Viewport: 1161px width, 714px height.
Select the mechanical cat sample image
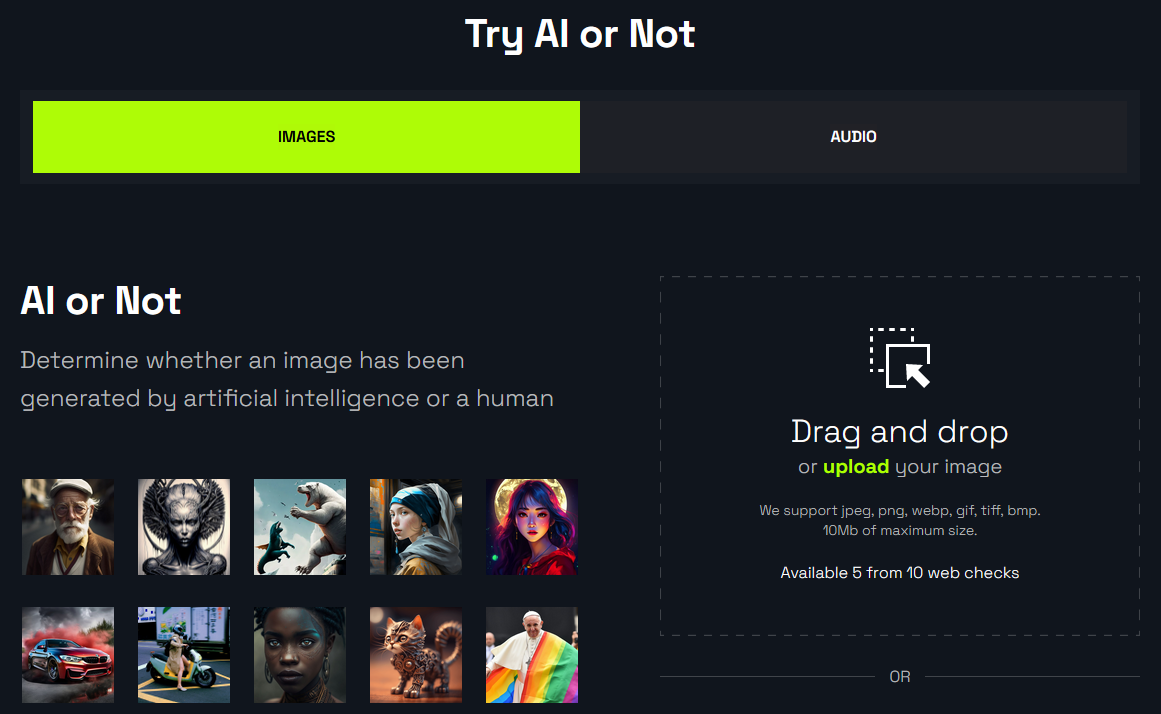[x=416, y=655]
